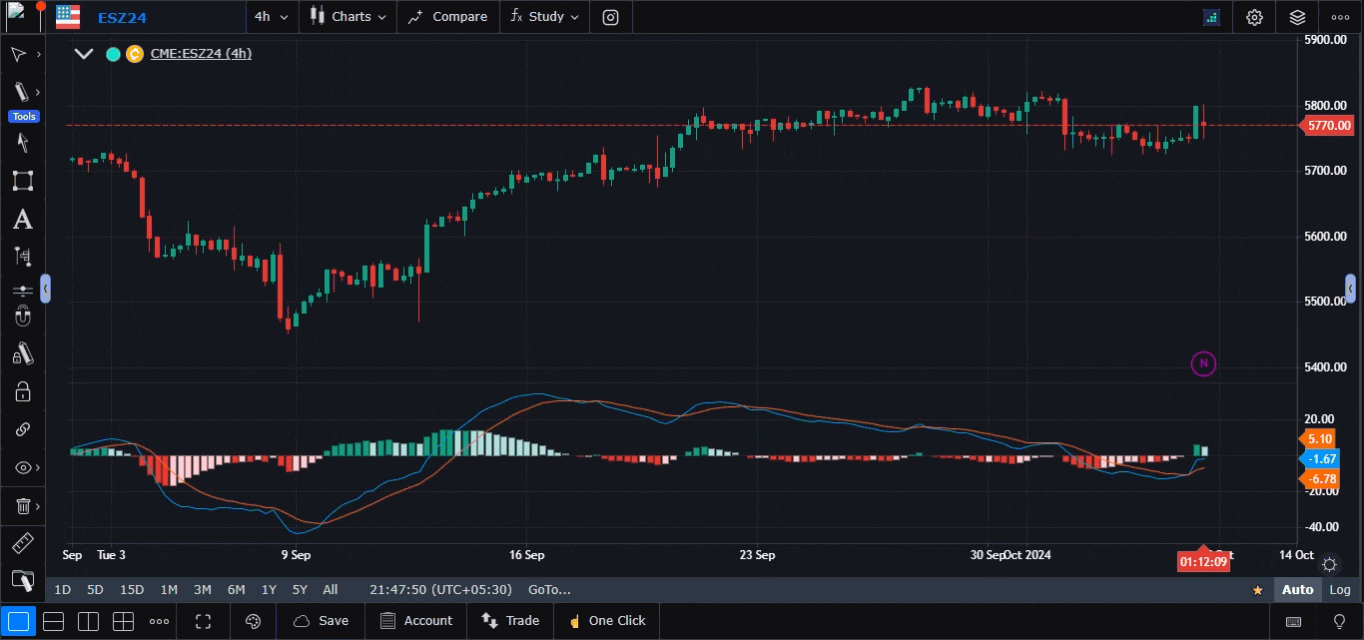The height and width of the screenshot is (640, 1364).
Task: Expand pencil tool options arrow
Action: pyautogui.click(x=38, y=92)
